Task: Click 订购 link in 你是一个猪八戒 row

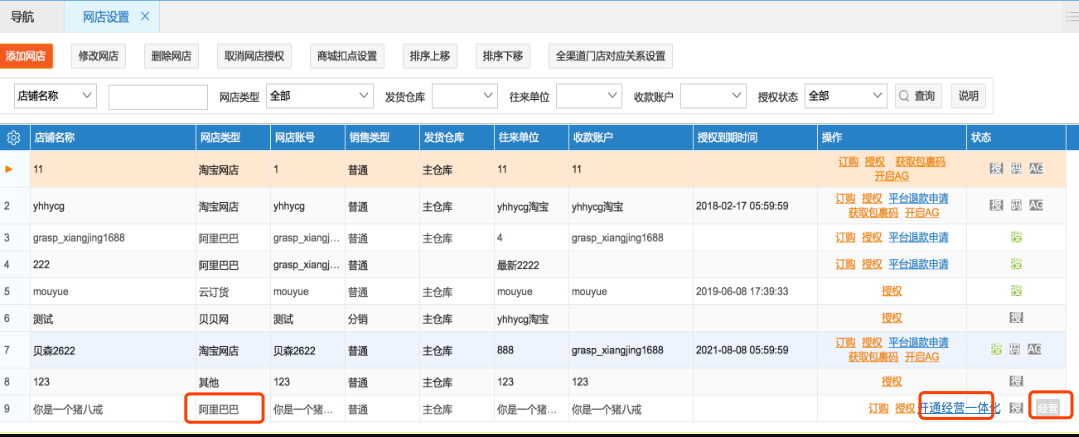Action: click(879, 408)
